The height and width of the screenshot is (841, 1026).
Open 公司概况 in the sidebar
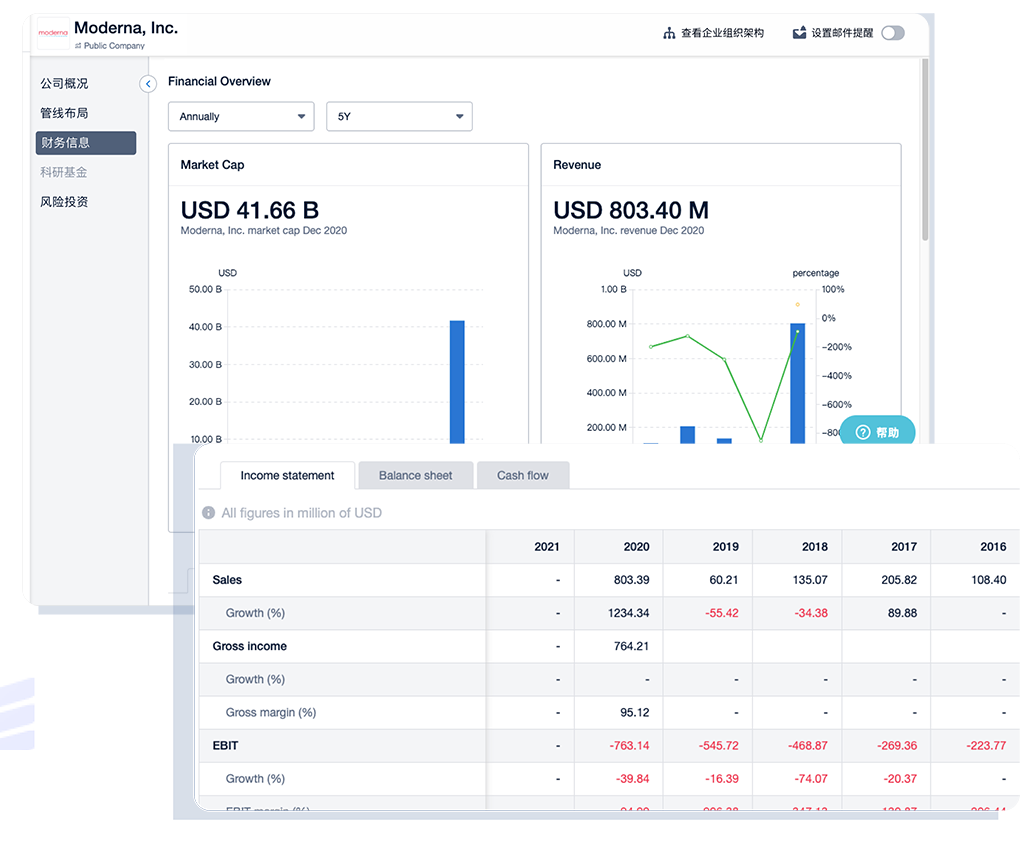click(x=64, y=84)
